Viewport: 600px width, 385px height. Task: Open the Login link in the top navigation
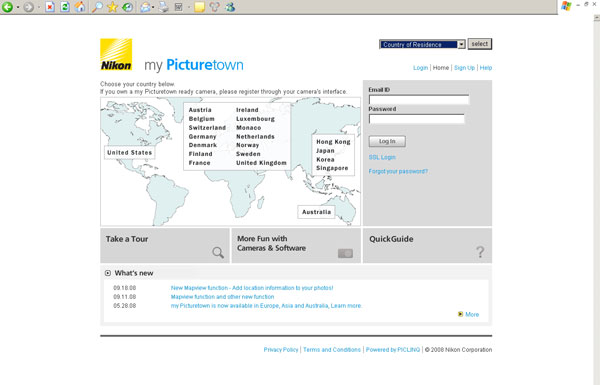point(420,68)
